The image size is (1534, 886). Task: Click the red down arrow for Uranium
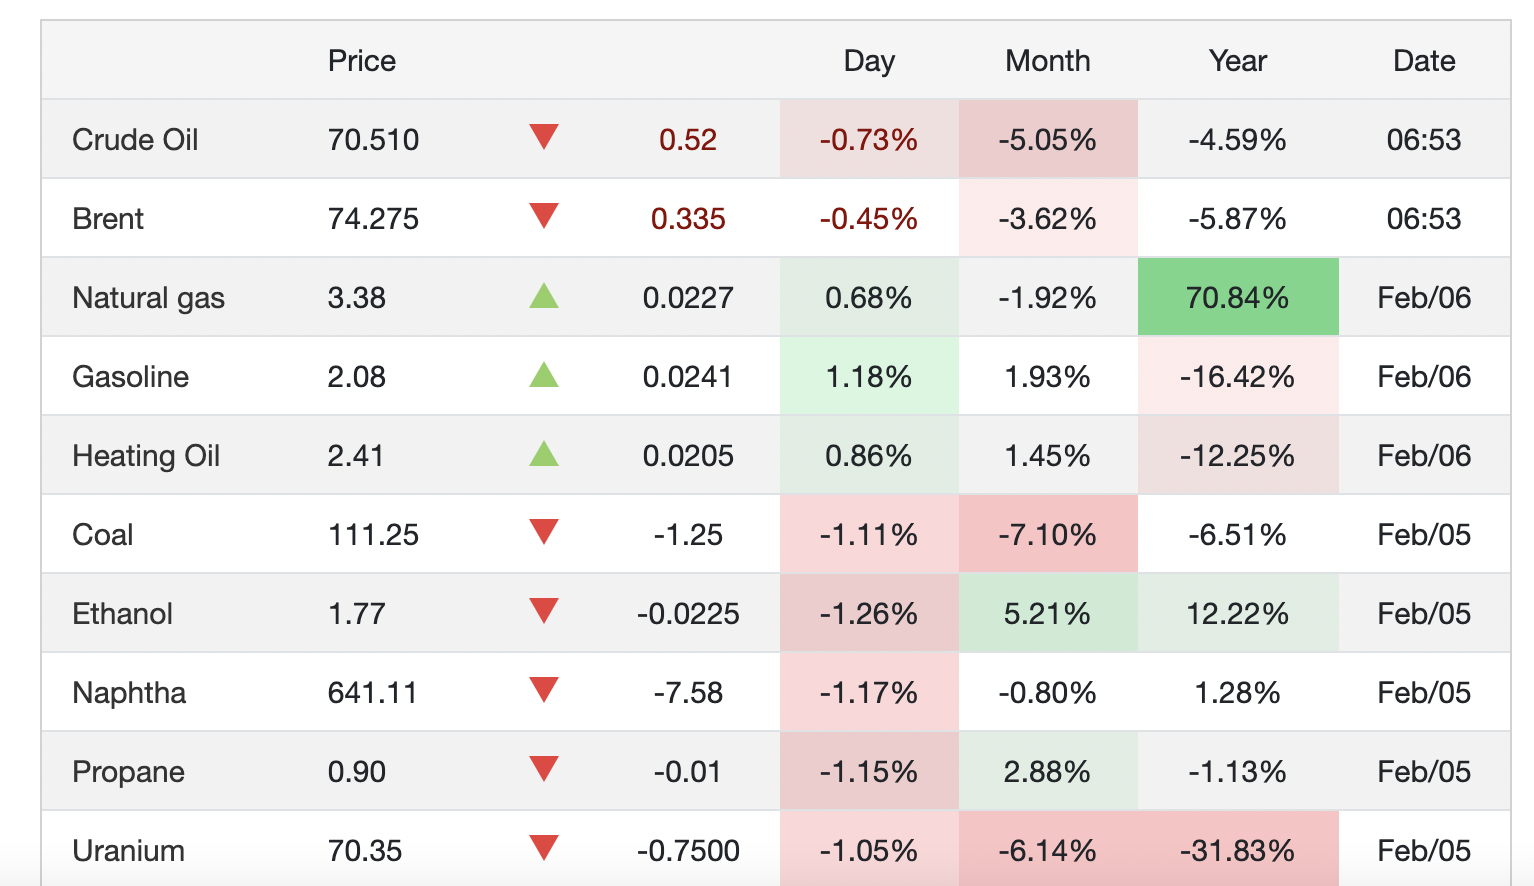pos(544,847)
